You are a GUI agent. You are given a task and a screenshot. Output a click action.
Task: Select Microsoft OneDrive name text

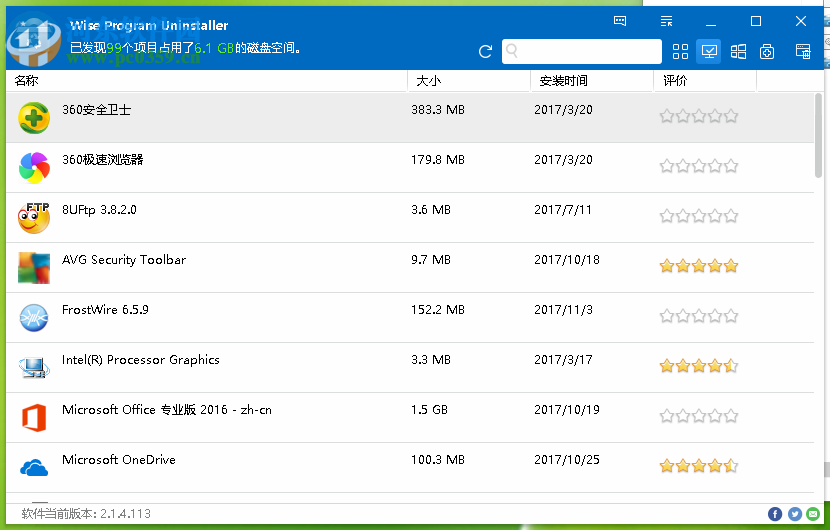point(119,460)
